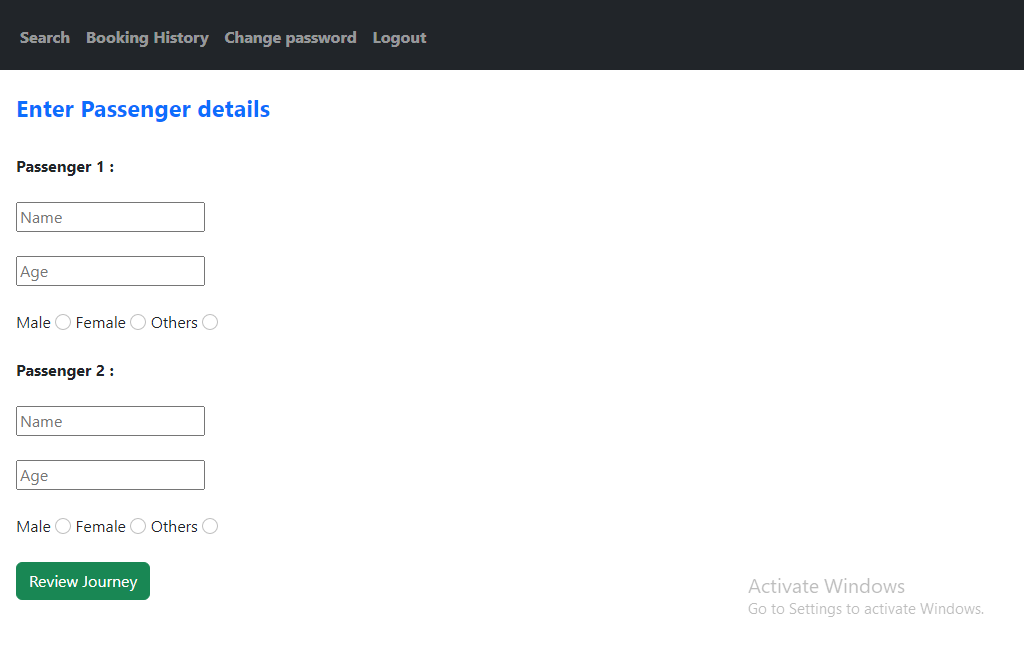Select Male radio for Passenger 1
Screen dimensions: 1024x650
pos(63,322)
